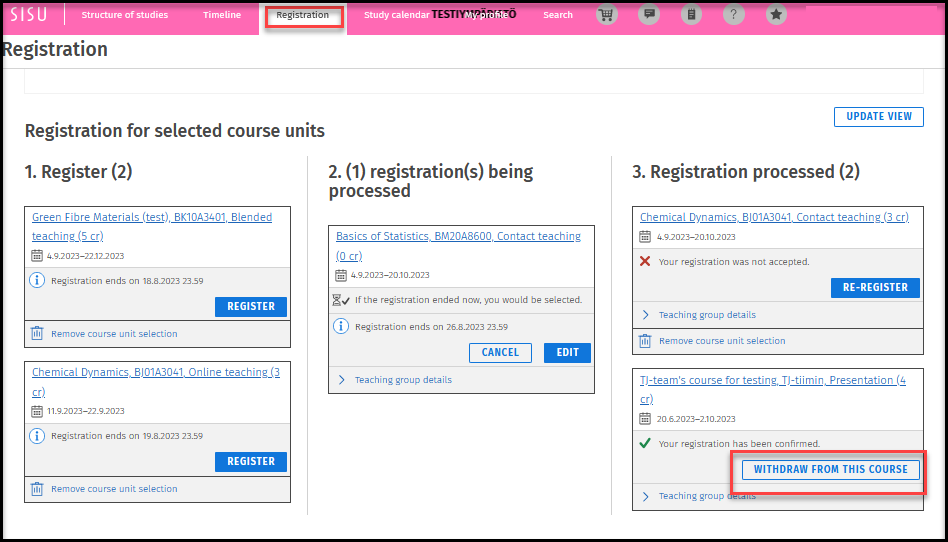Click trash icon under Chemical Dynamics Online teaching

37,489
